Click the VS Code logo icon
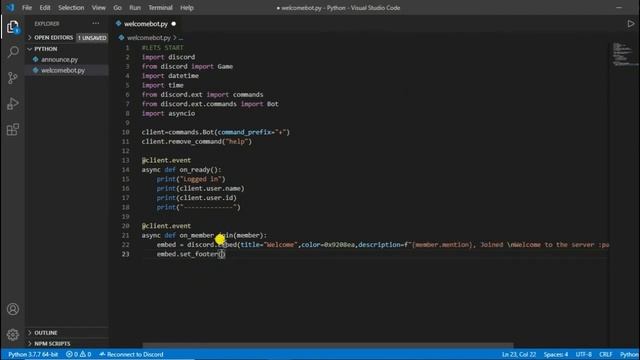The width and height of the screenshot is (640, 360). [x=10, y=7]
